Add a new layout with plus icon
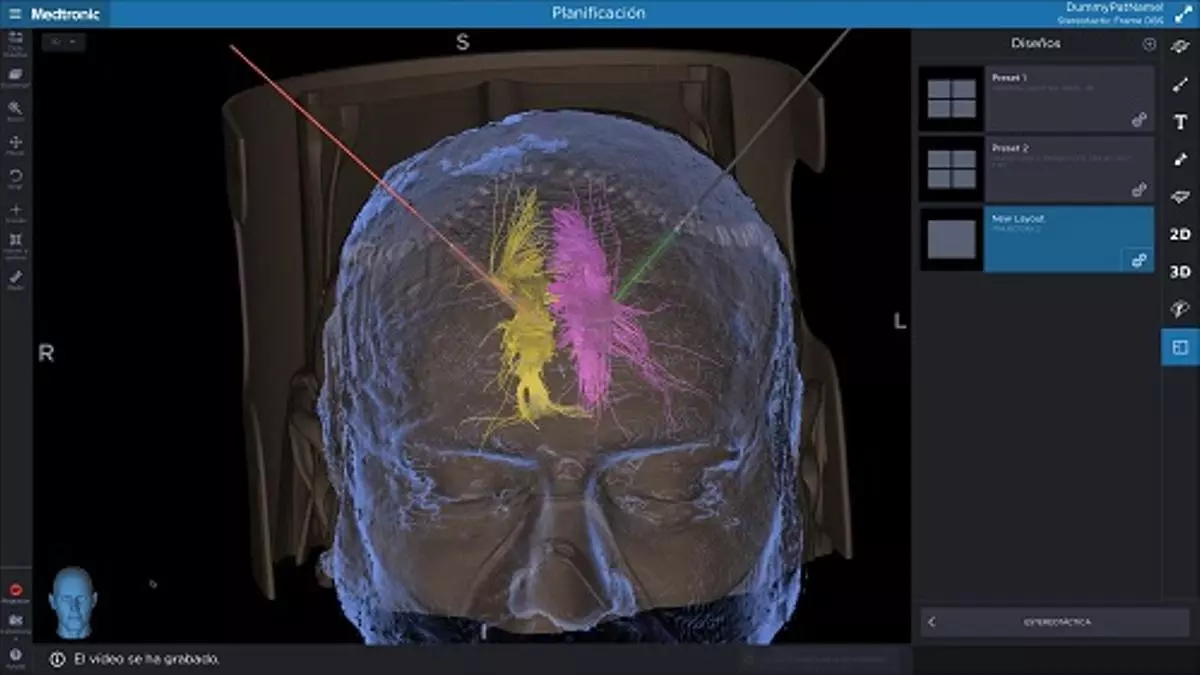The image size is (1200, 675). point(1149,44)
